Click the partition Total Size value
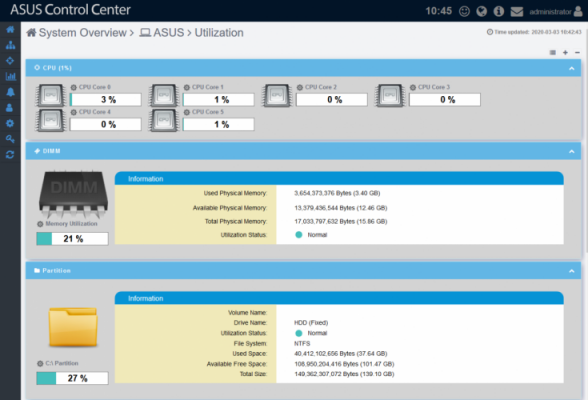Image resolution: width=588 pixels, height=400 pixels. (344, 374)
